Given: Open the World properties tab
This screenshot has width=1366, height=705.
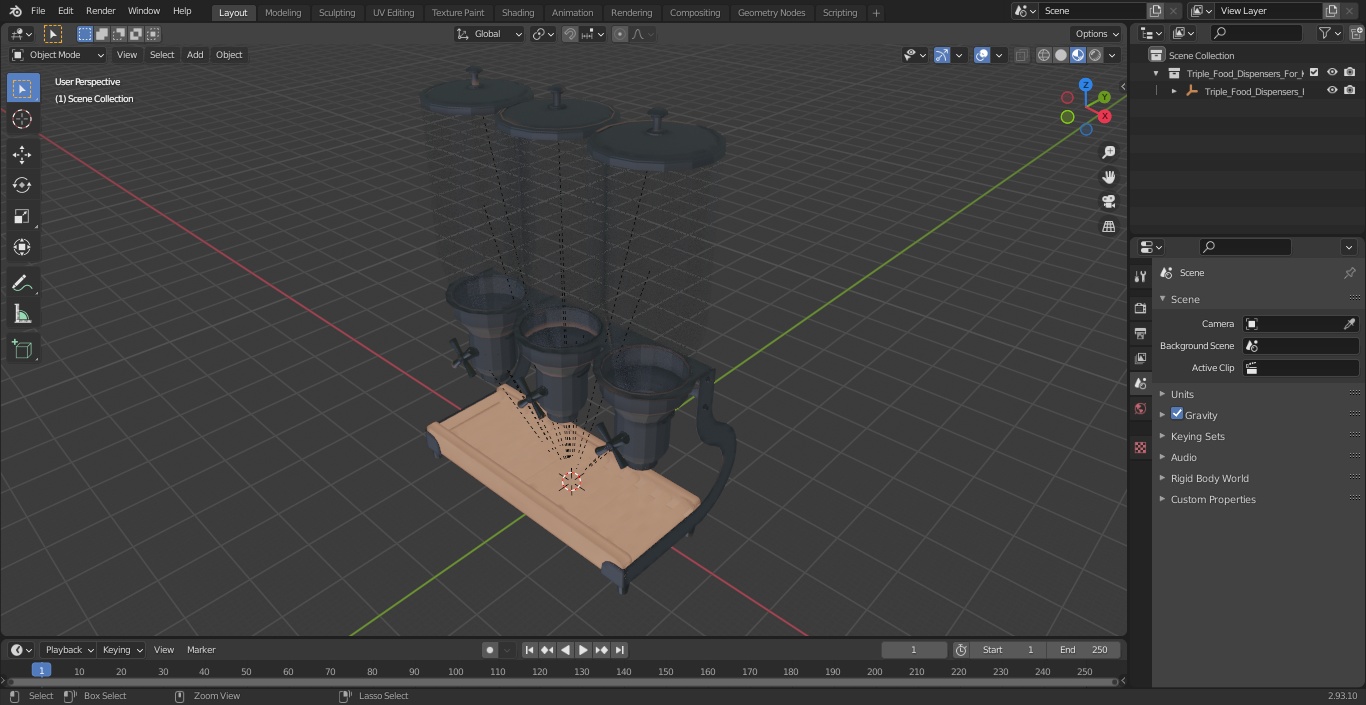Looking at the screenshot, I should pos(1140,408).
